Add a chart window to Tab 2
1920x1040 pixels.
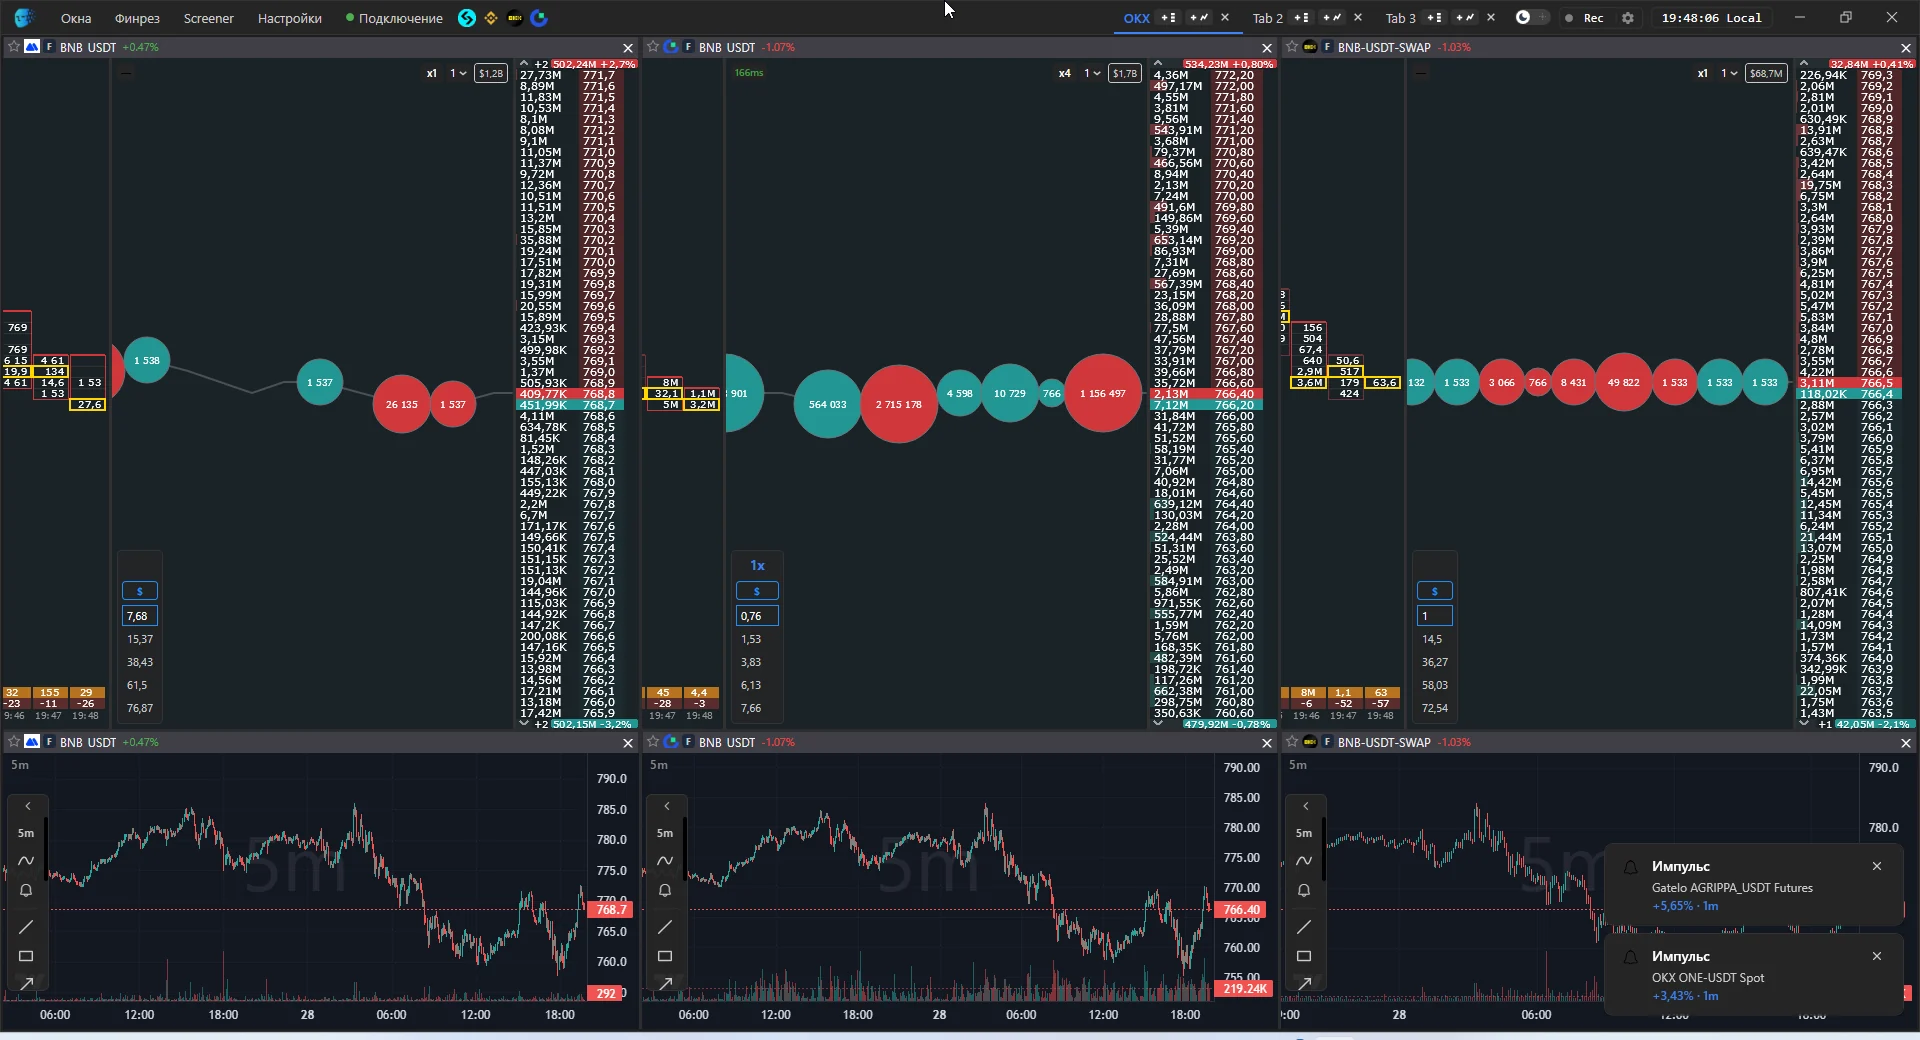1332,18
